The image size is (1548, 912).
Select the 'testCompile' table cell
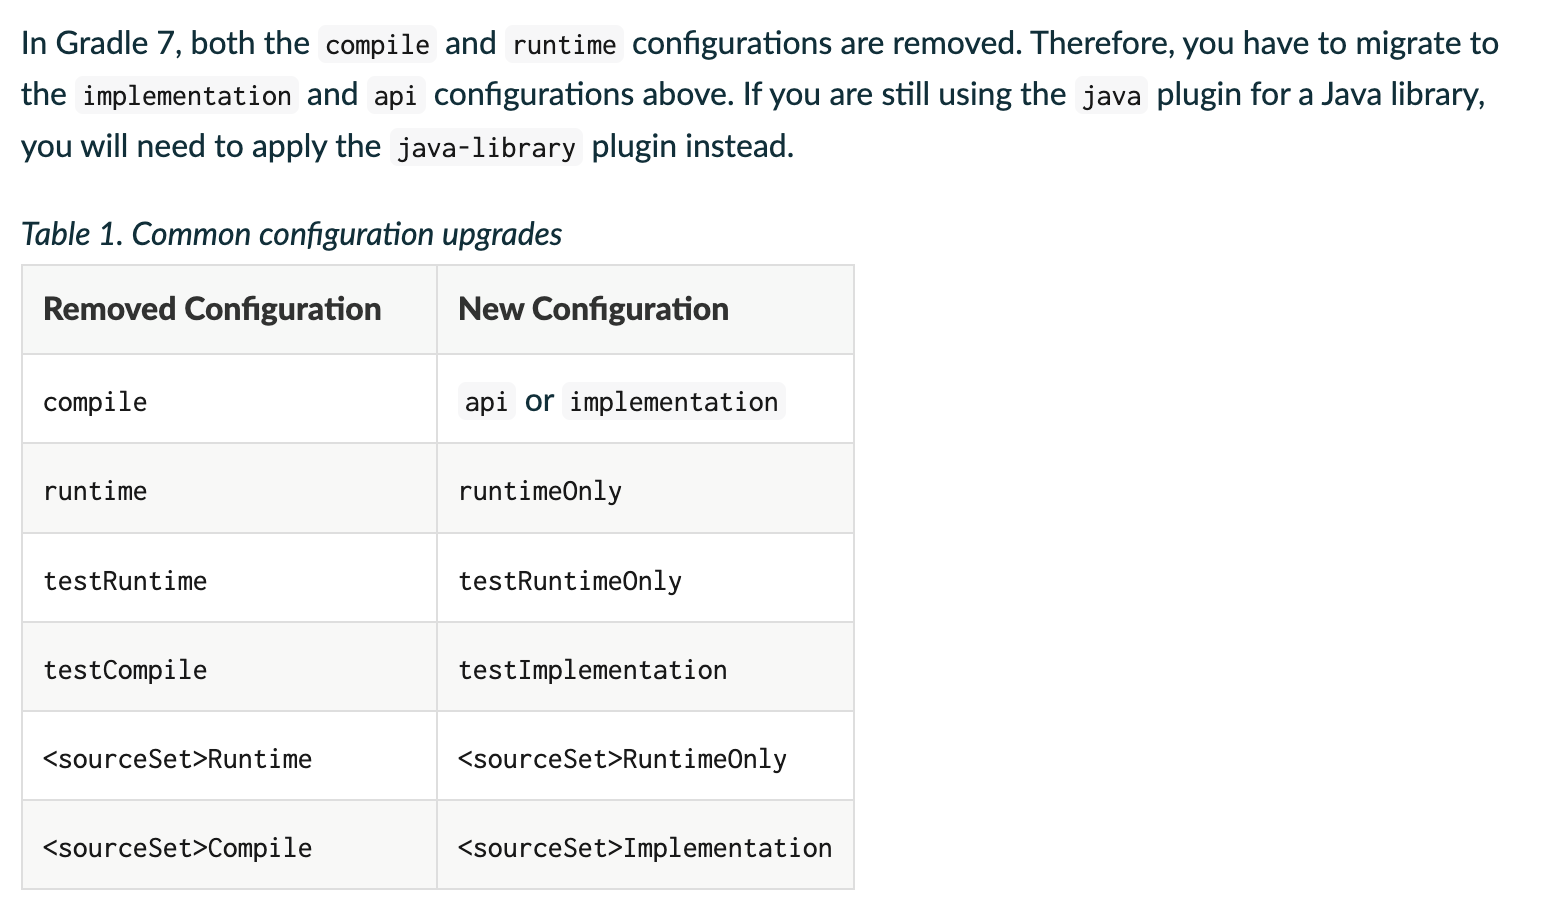tap(229, 667)
